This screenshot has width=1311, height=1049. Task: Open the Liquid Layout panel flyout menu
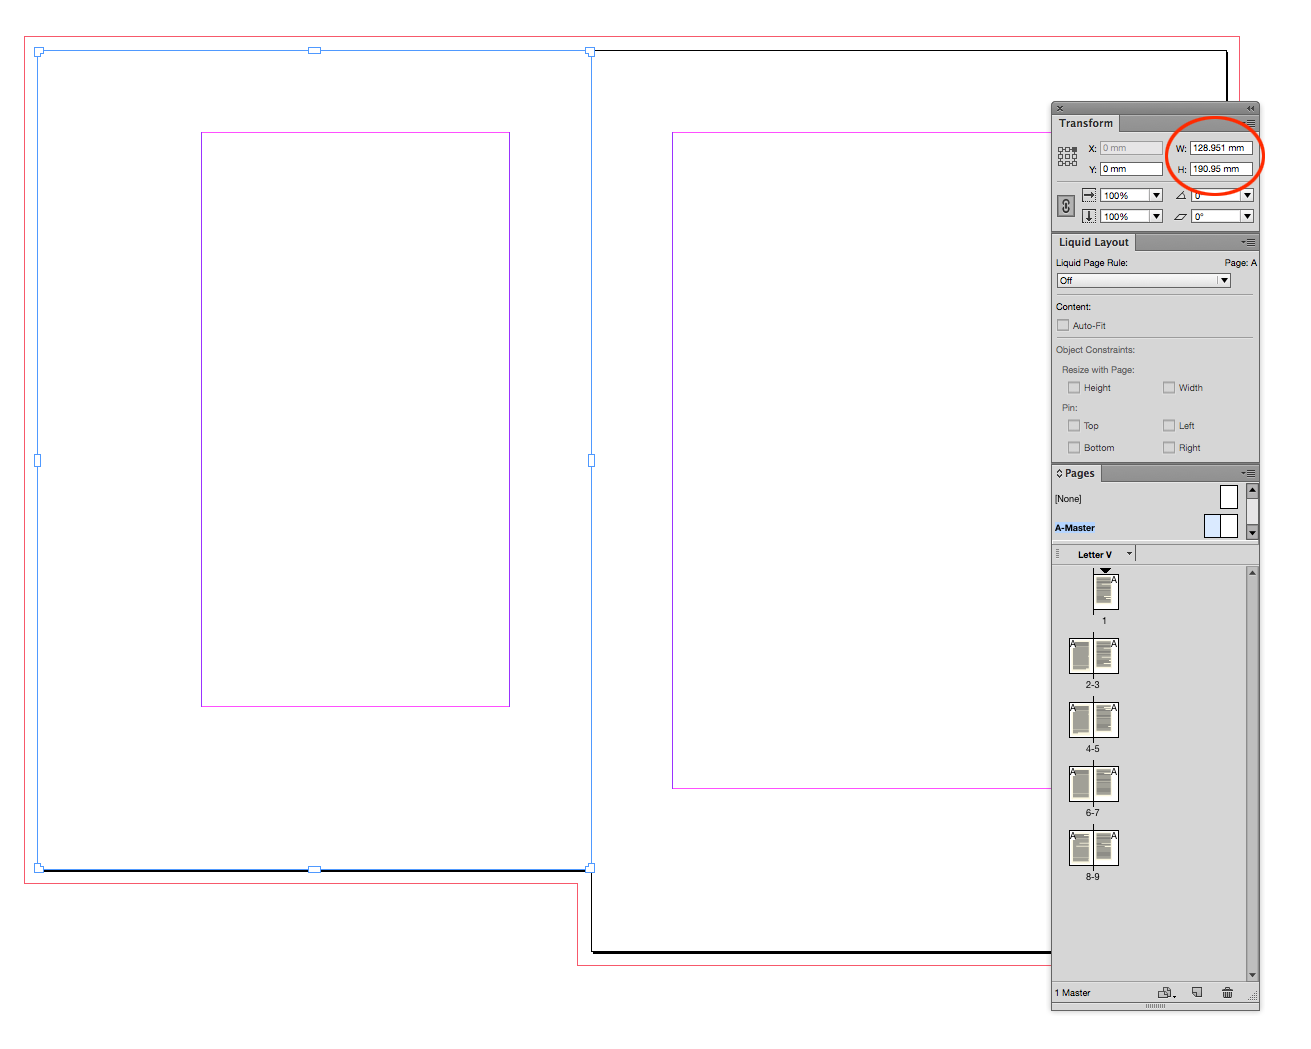(x=1248, y=242)
